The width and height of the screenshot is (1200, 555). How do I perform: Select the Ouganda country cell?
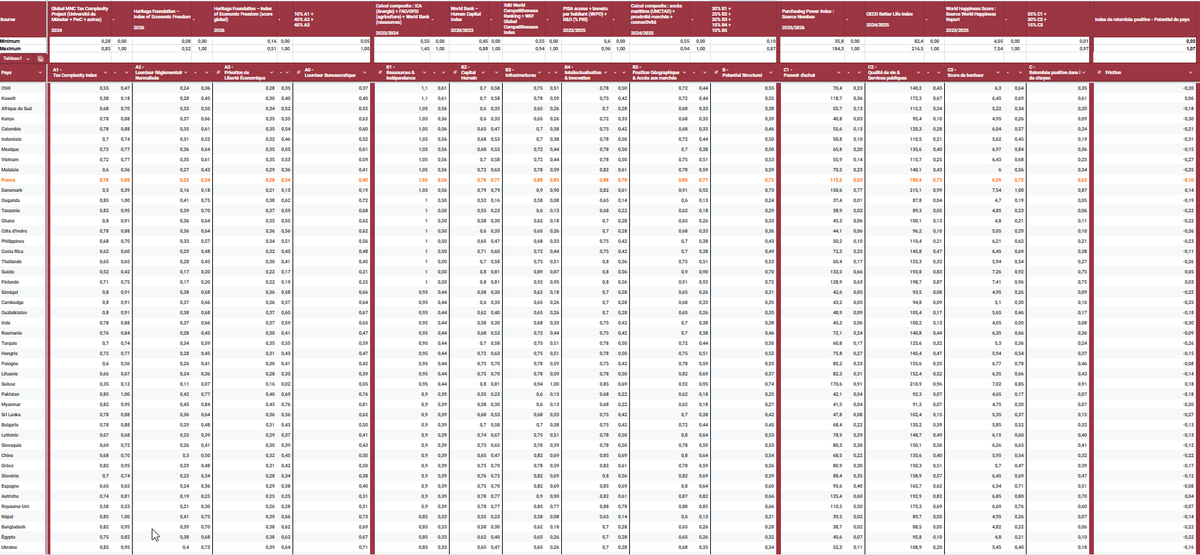(23, 199)
